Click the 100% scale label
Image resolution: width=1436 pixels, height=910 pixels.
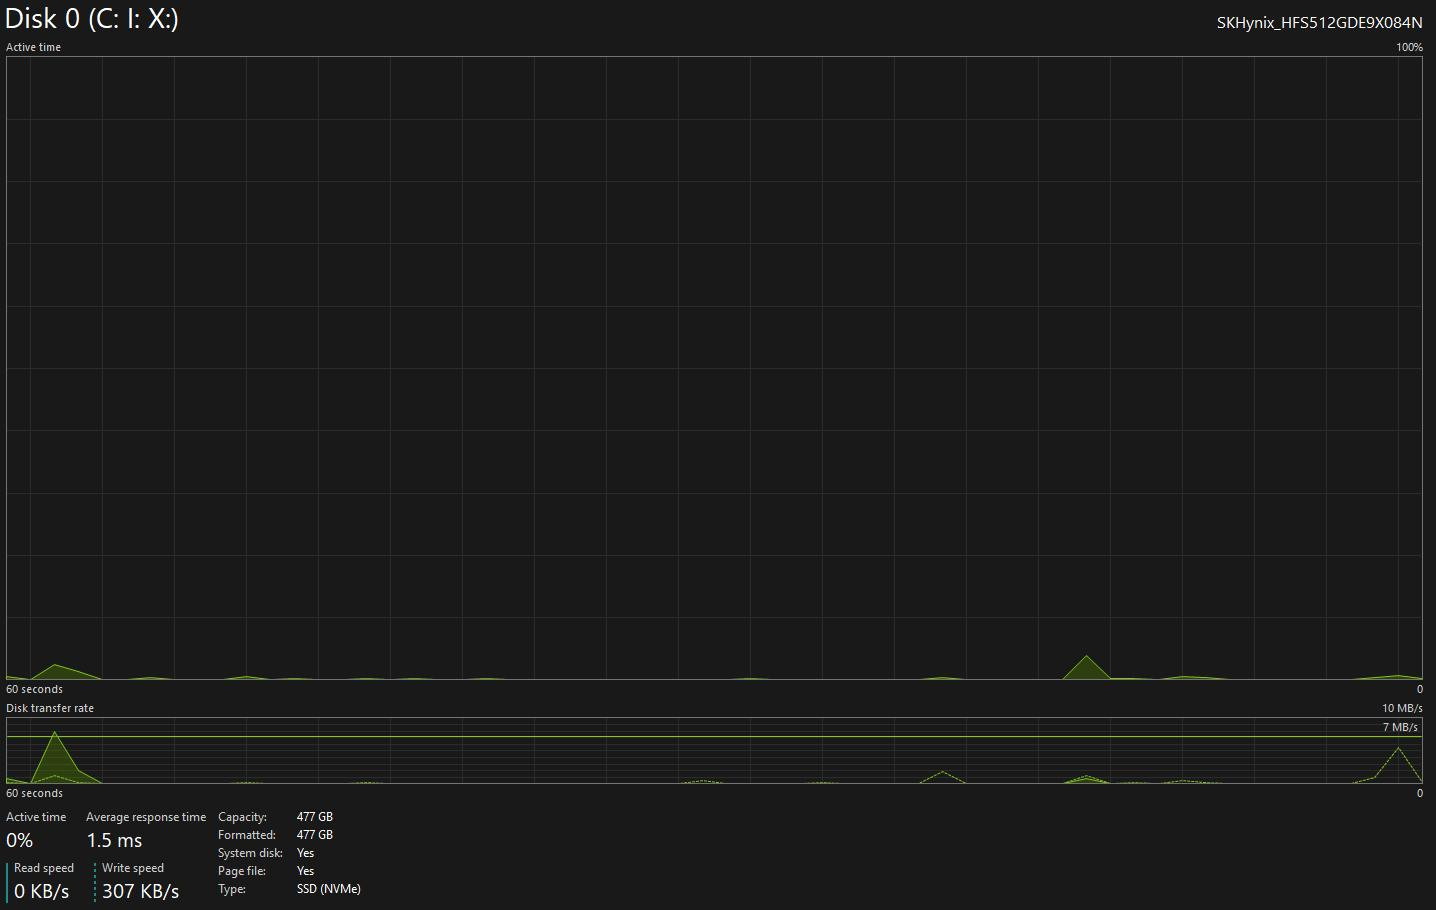1409,47
